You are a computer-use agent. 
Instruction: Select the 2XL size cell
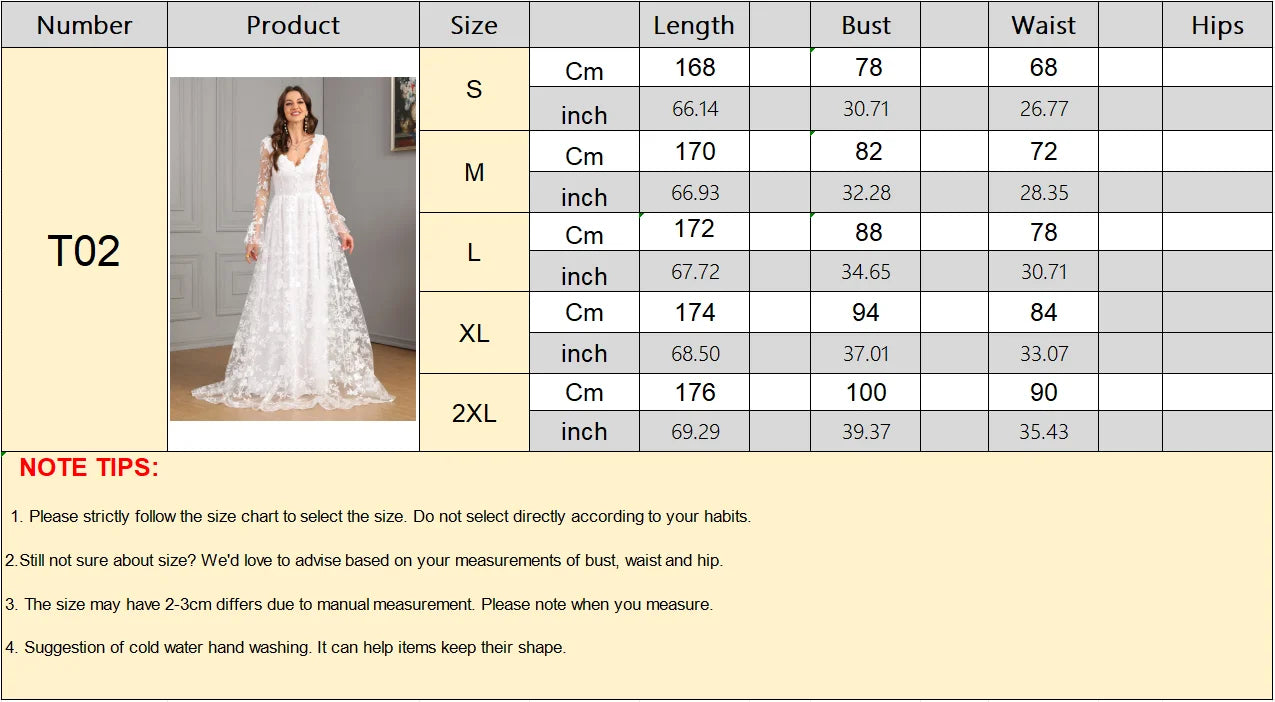474,412
